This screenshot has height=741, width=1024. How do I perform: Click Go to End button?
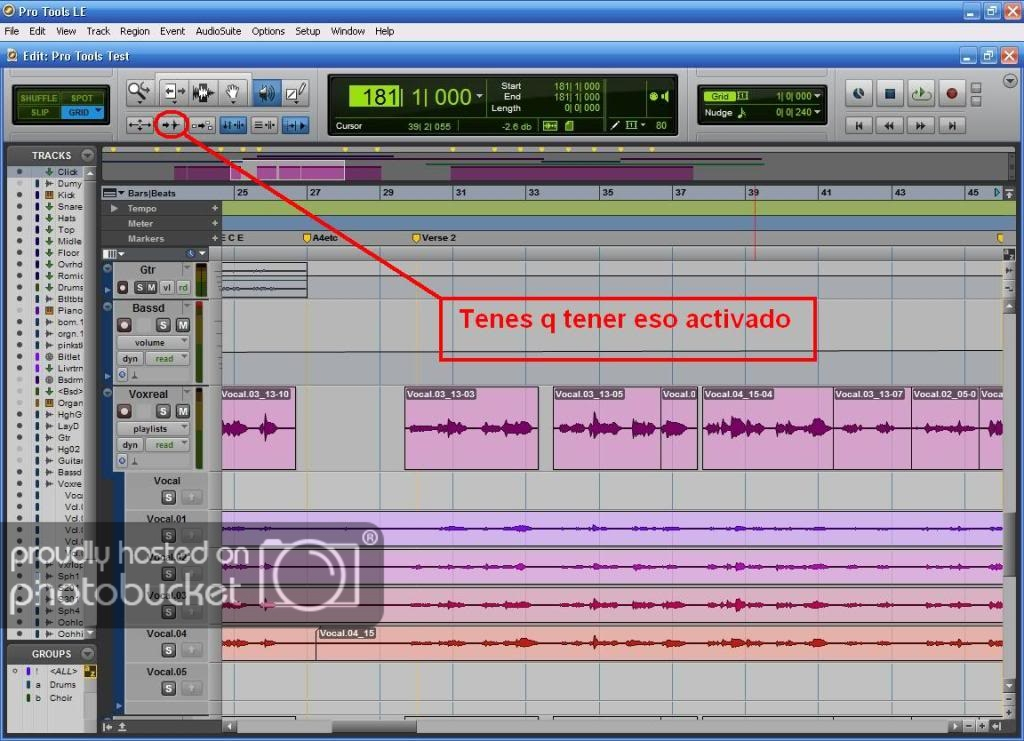(x=952, y=125)
